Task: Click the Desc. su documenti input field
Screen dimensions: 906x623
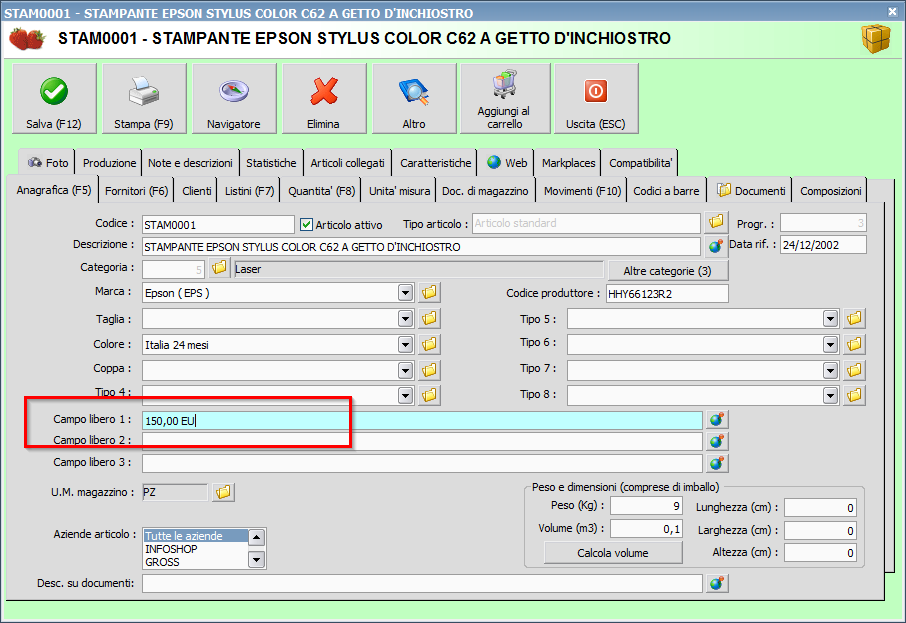Action: tap(422, 584)
